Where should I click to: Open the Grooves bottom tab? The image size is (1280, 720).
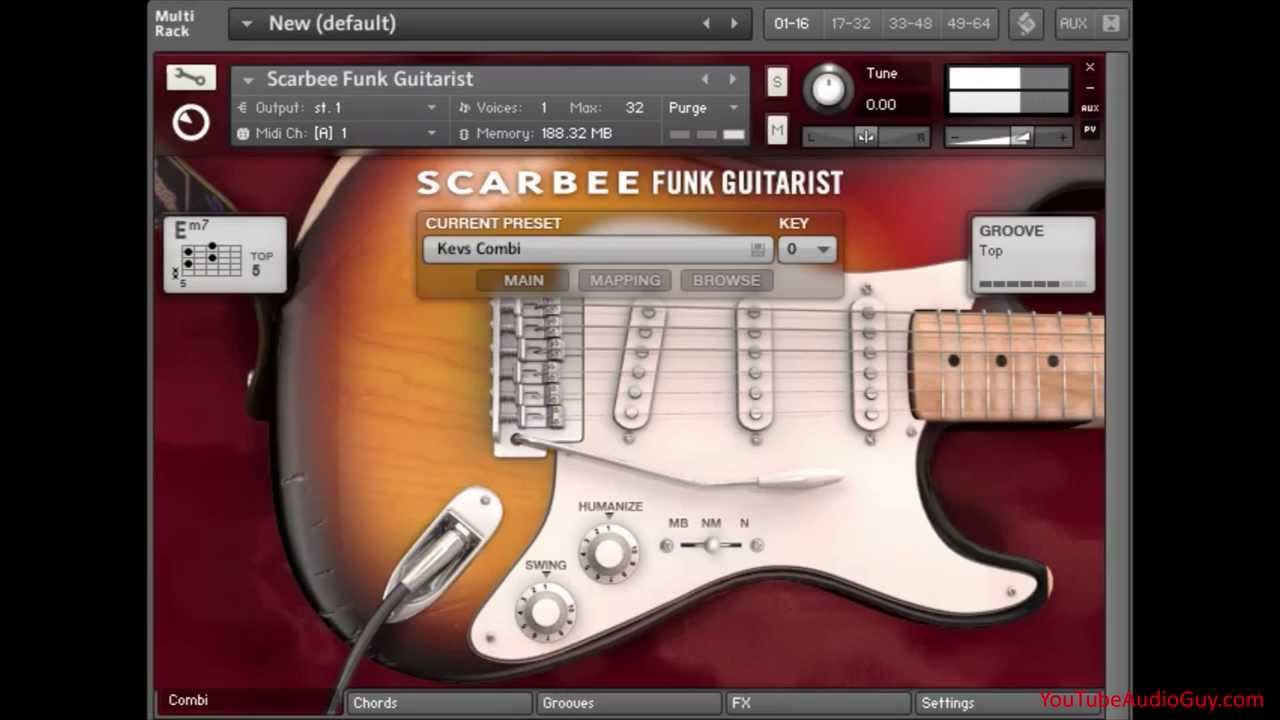click(628, 703)
